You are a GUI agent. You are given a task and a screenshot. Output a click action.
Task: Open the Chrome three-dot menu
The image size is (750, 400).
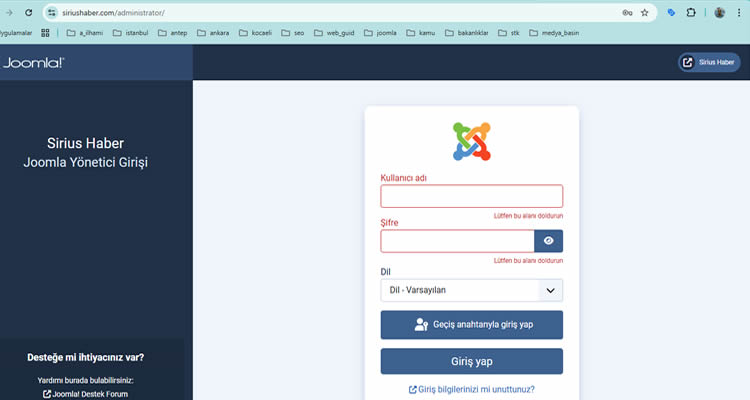click(739, 13)
